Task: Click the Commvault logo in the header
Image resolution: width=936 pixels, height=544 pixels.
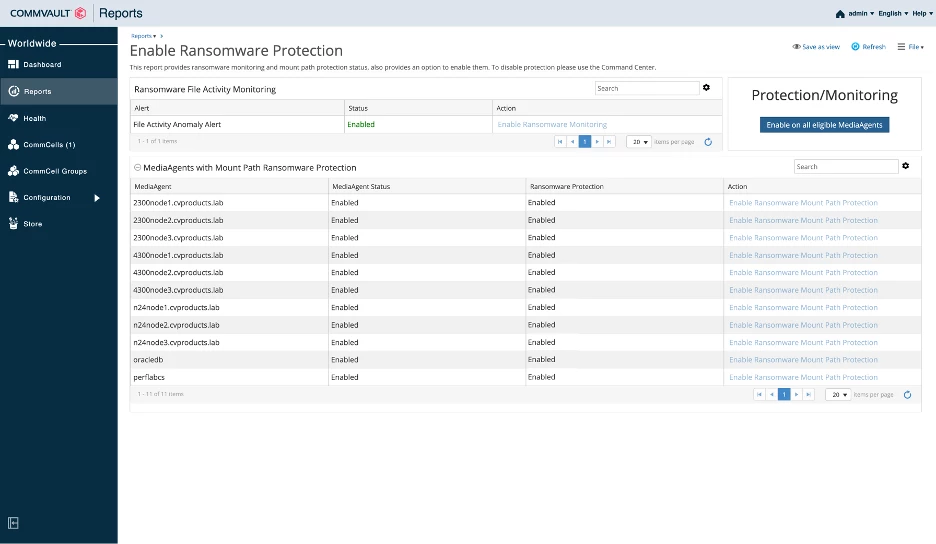Action: [x=48, y=13]
